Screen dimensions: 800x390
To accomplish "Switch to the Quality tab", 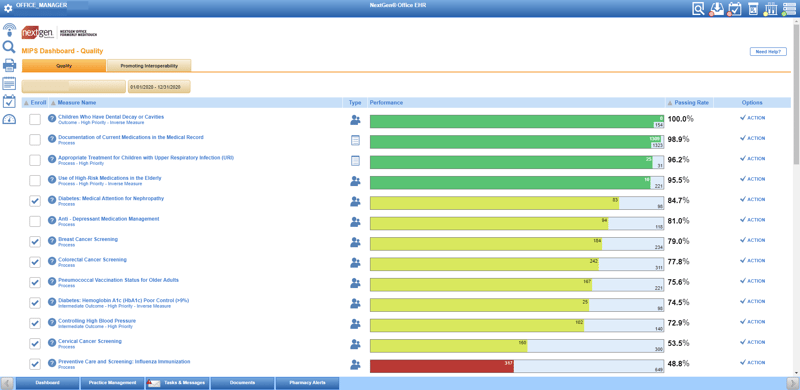I will click(x=64, y=65).
